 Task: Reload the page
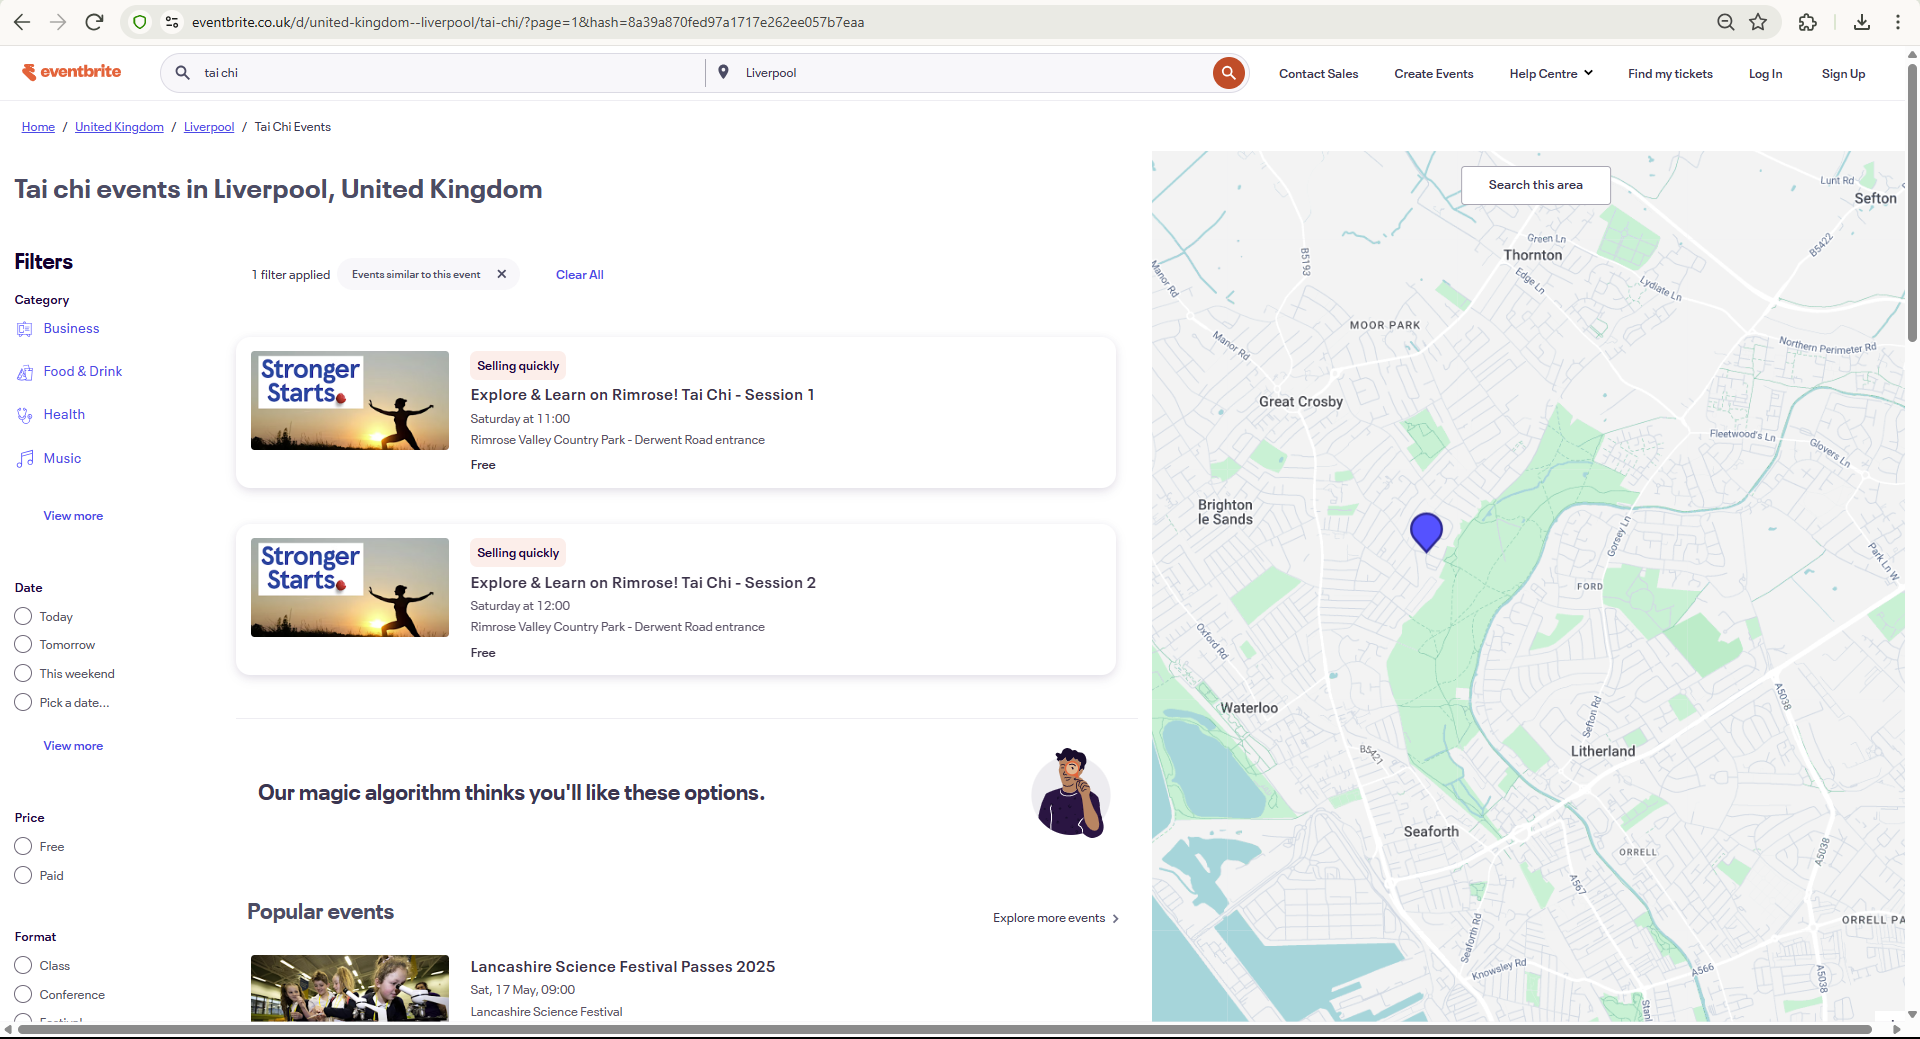[94, 22]
